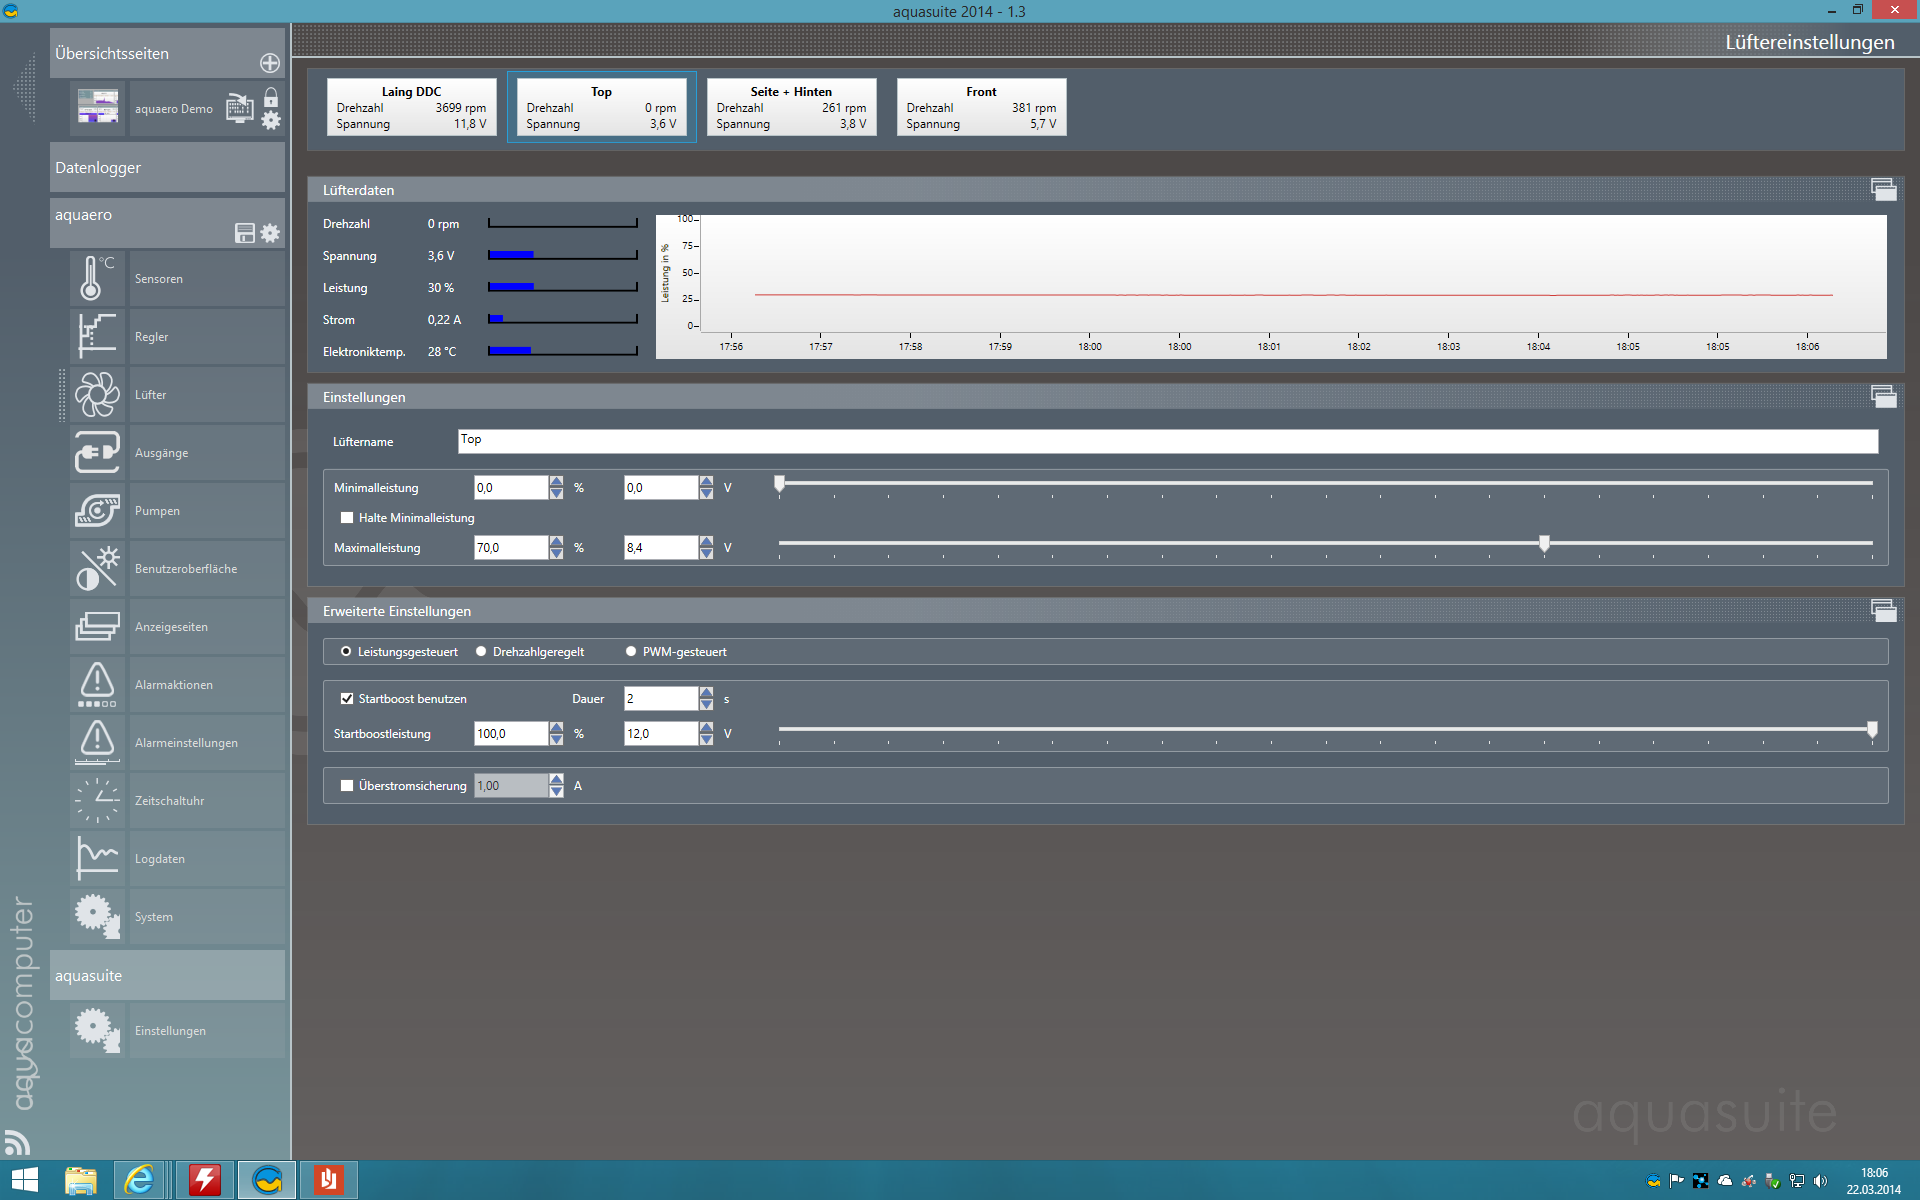Select the PWM-gesteuert radio option

[631, 652]
